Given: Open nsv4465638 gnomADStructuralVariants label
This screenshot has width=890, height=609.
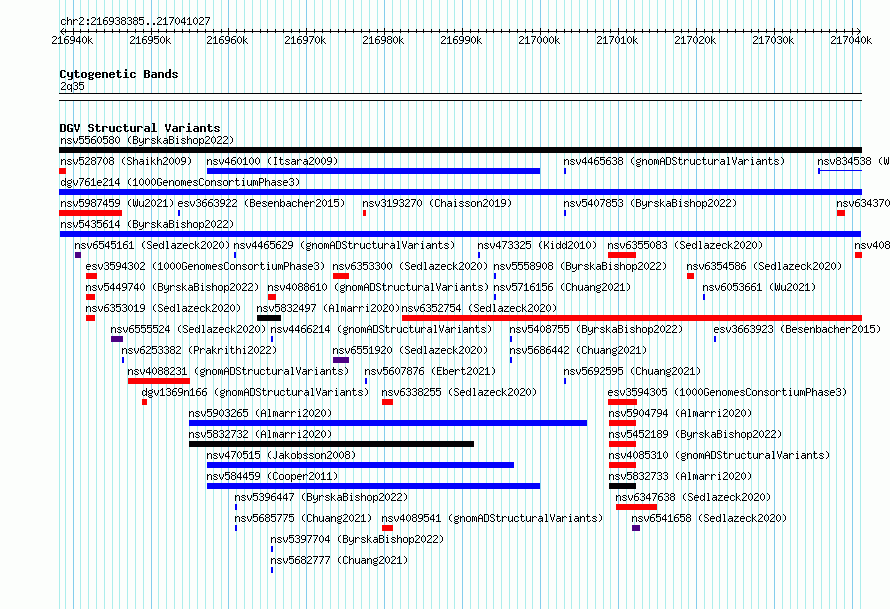Looking at the screenshot, I should [674, 161].
